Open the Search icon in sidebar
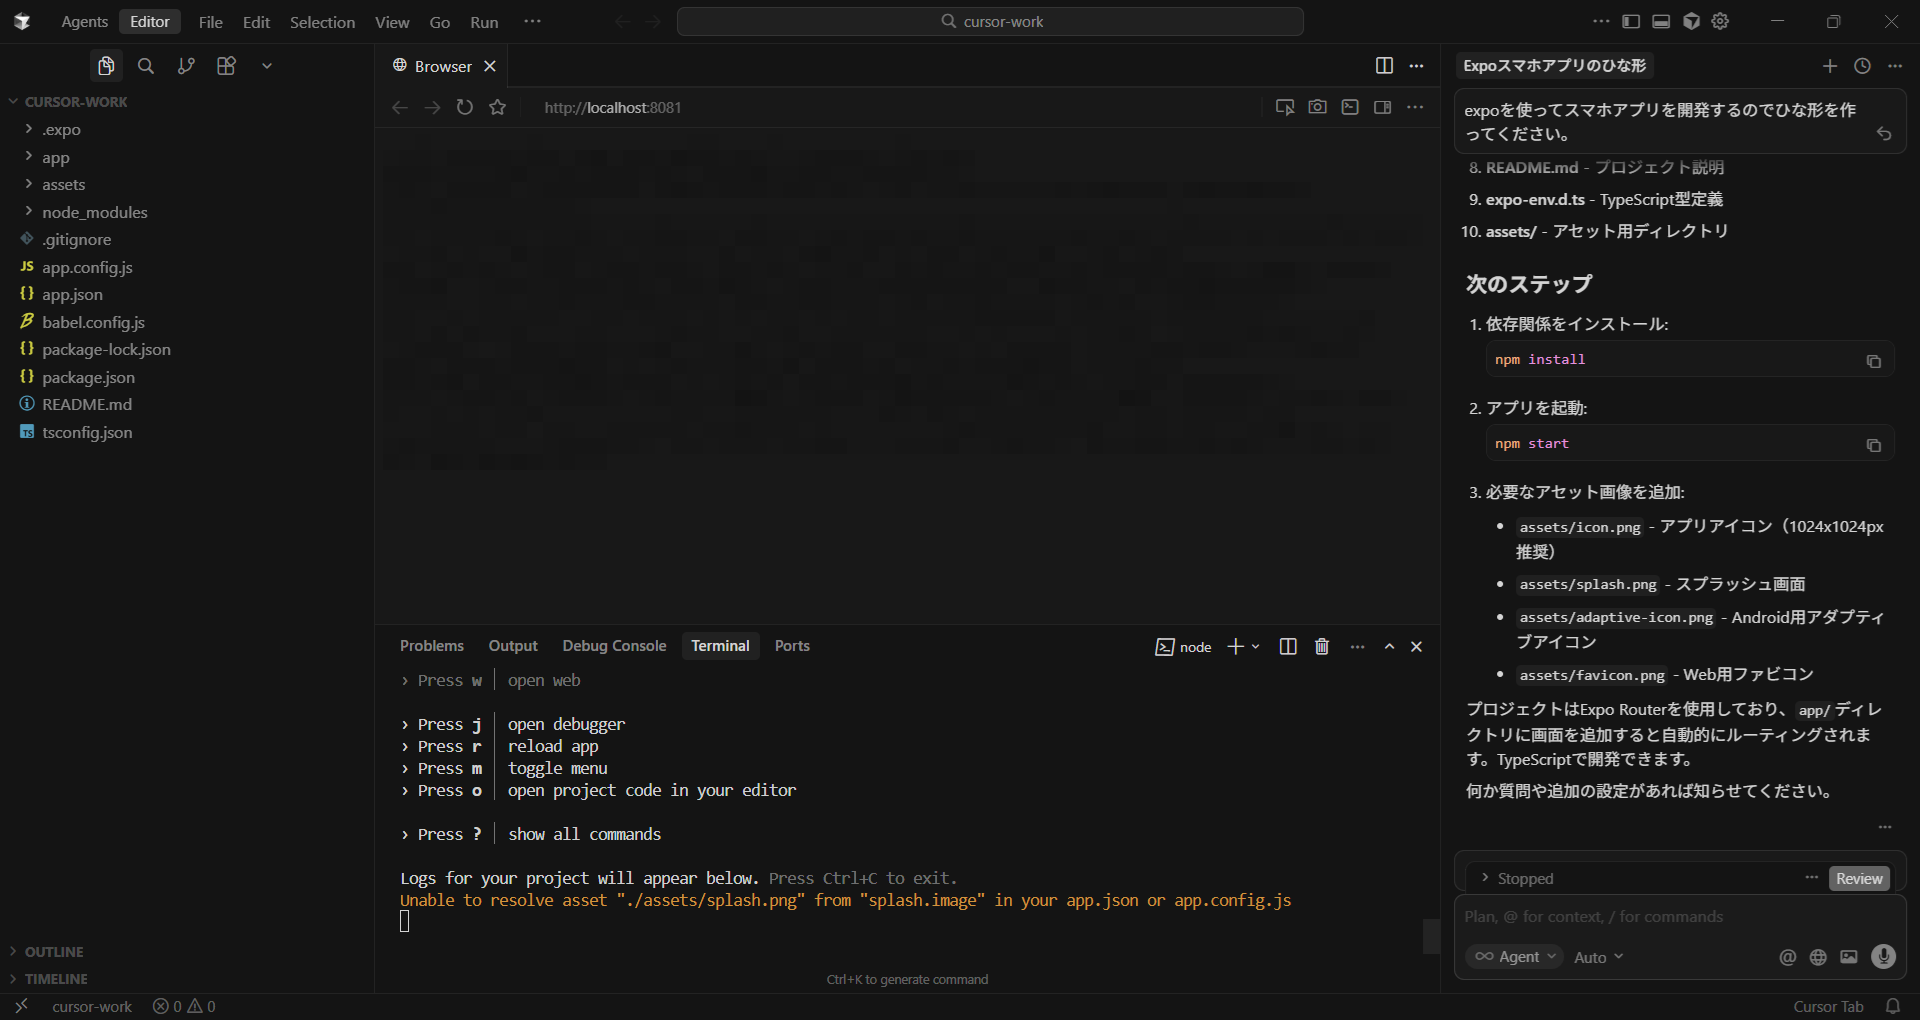Image resolution: width=1920 pixels, height=1020 pixels. (146, 66)
